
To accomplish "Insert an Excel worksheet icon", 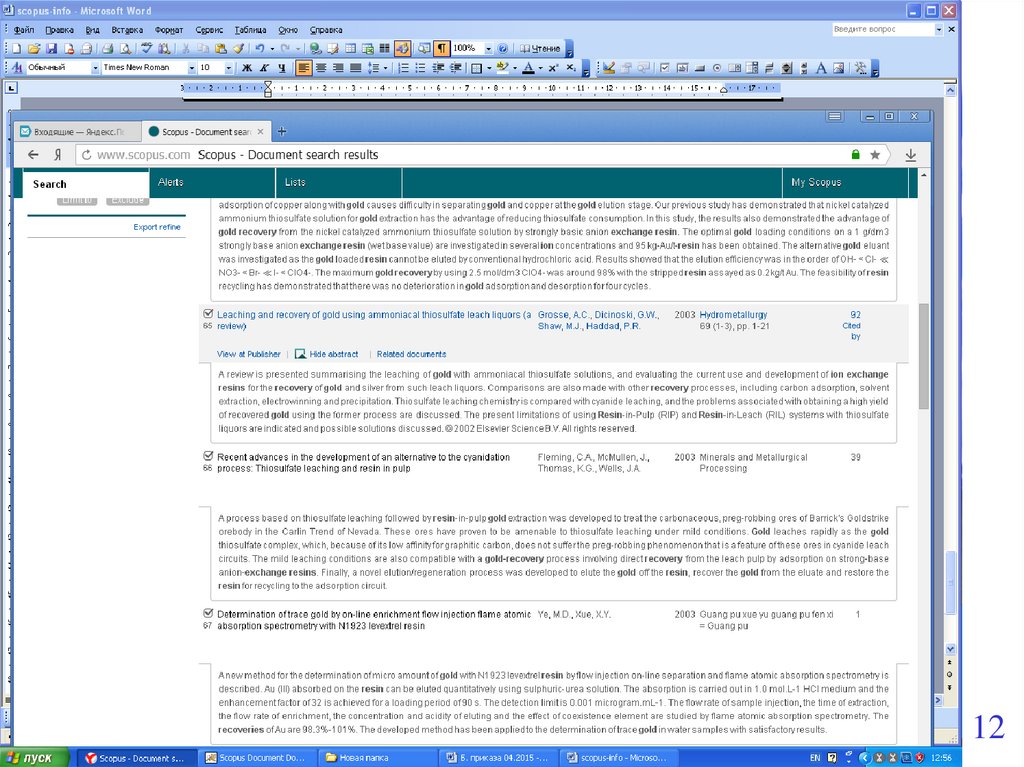I will (x=368, y=48).
